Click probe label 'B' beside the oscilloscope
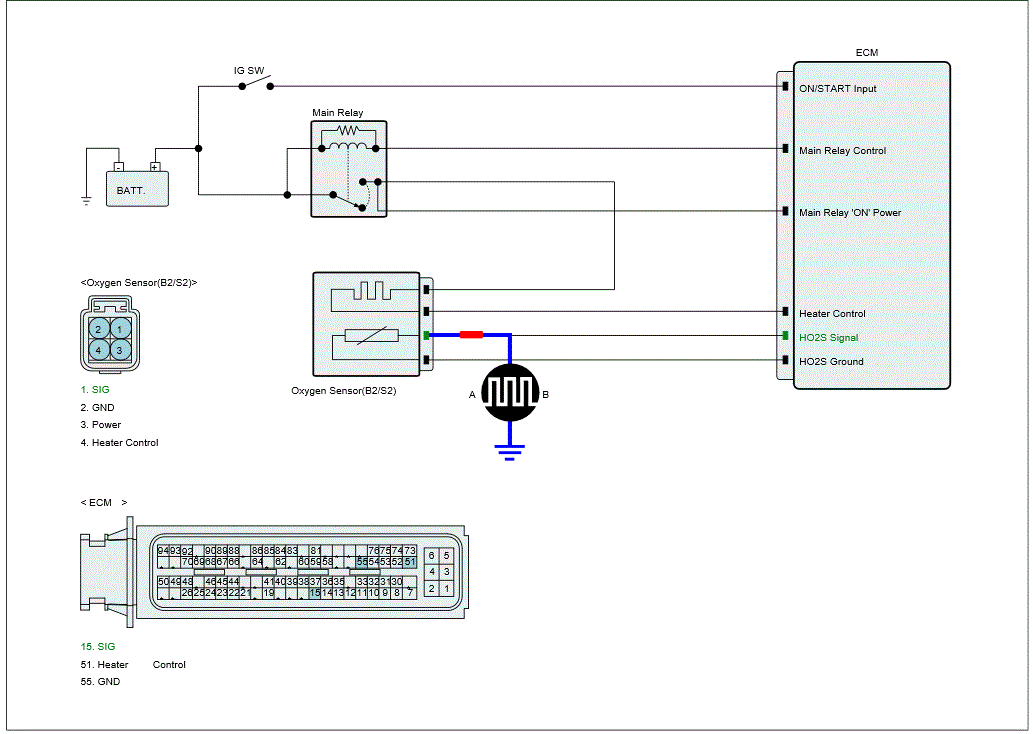The width and height of the screenshot is (1033, 734). 545,395
